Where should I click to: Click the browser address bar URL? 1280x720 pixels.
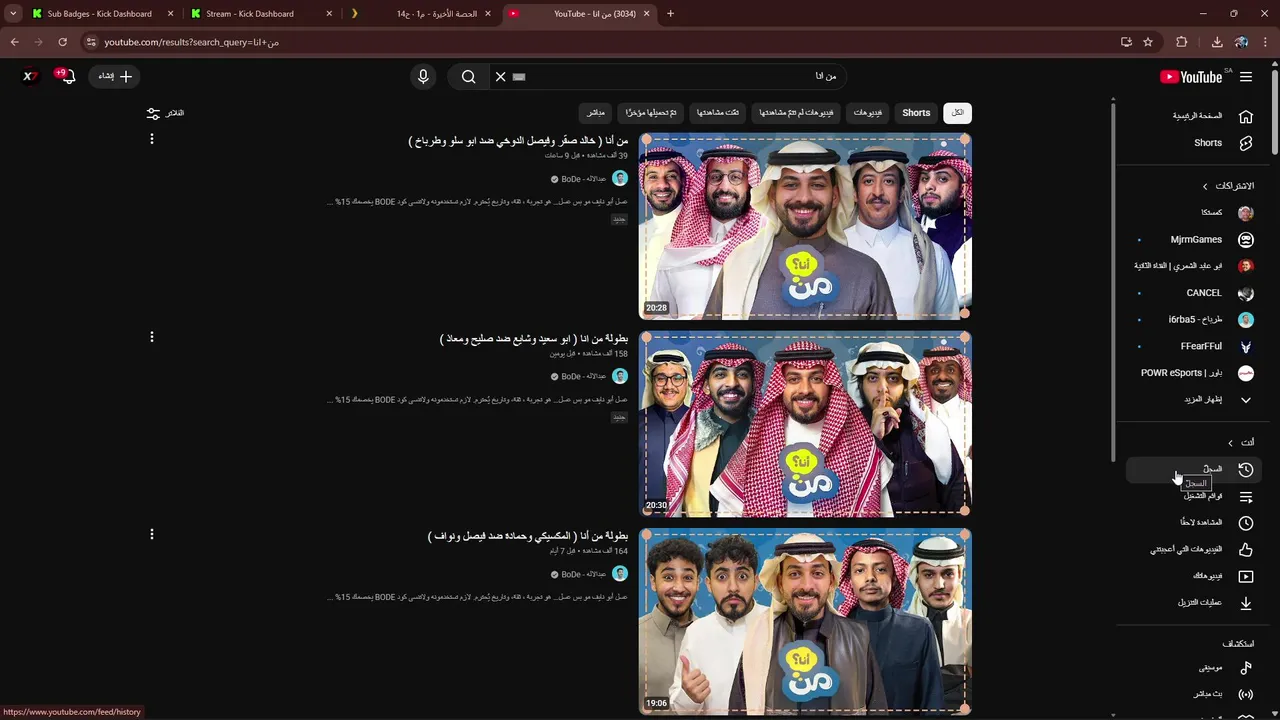tap(192, 42)
